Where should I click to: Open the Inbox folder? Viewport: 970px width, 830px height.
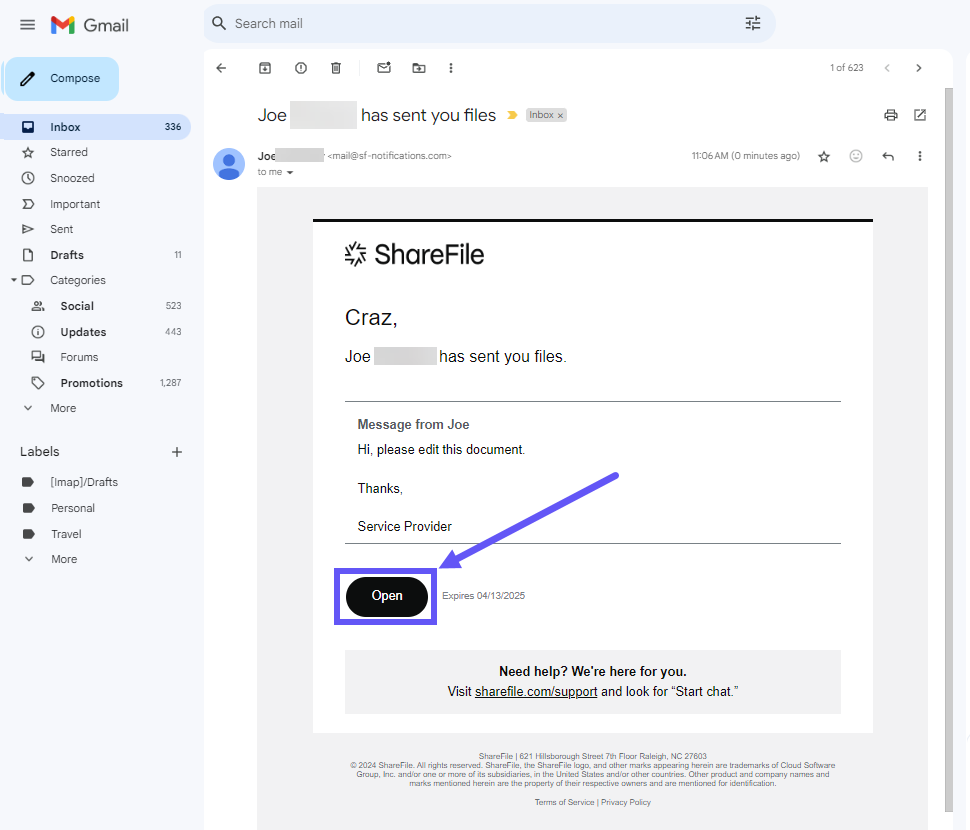[x=96, y=127]
